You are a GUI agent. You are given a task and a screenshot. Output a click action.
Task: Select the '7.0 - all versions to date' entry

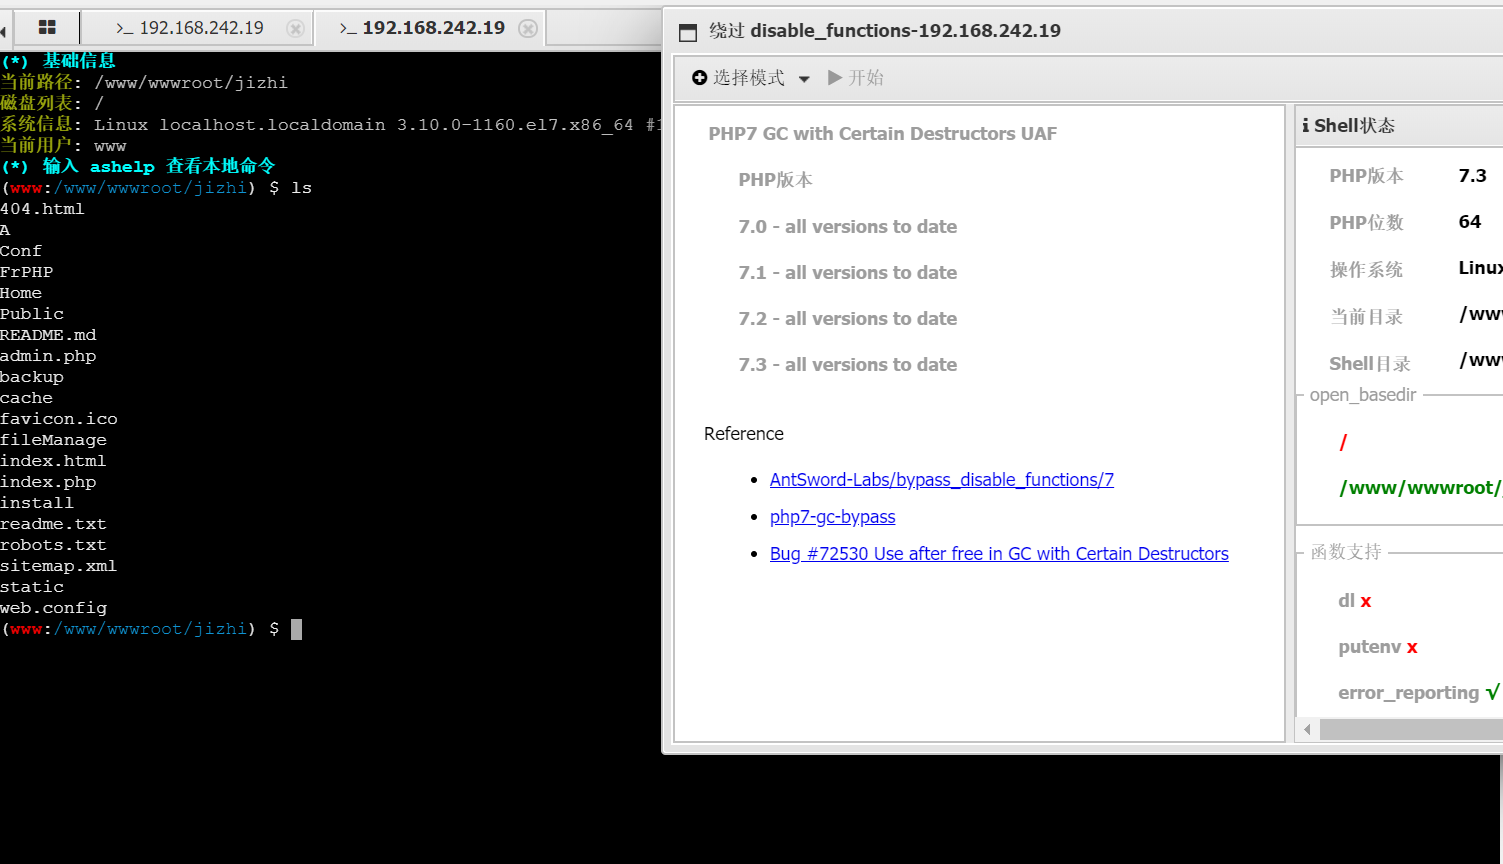(847, 227)
